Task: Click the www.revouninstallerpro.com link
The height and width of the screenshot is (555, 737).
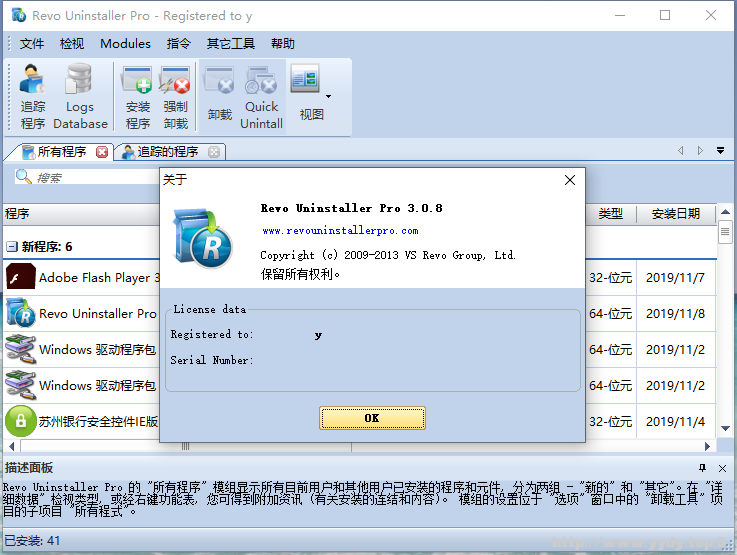Action: click(x=340, y=231)
